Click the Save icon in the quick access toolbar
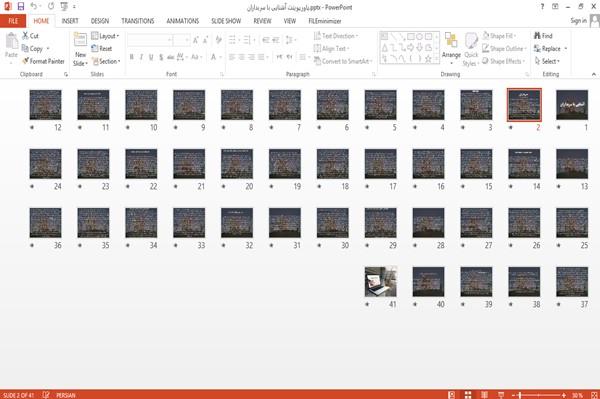Image resolution: width=600 pixels, height=399 pixels. 21,7
